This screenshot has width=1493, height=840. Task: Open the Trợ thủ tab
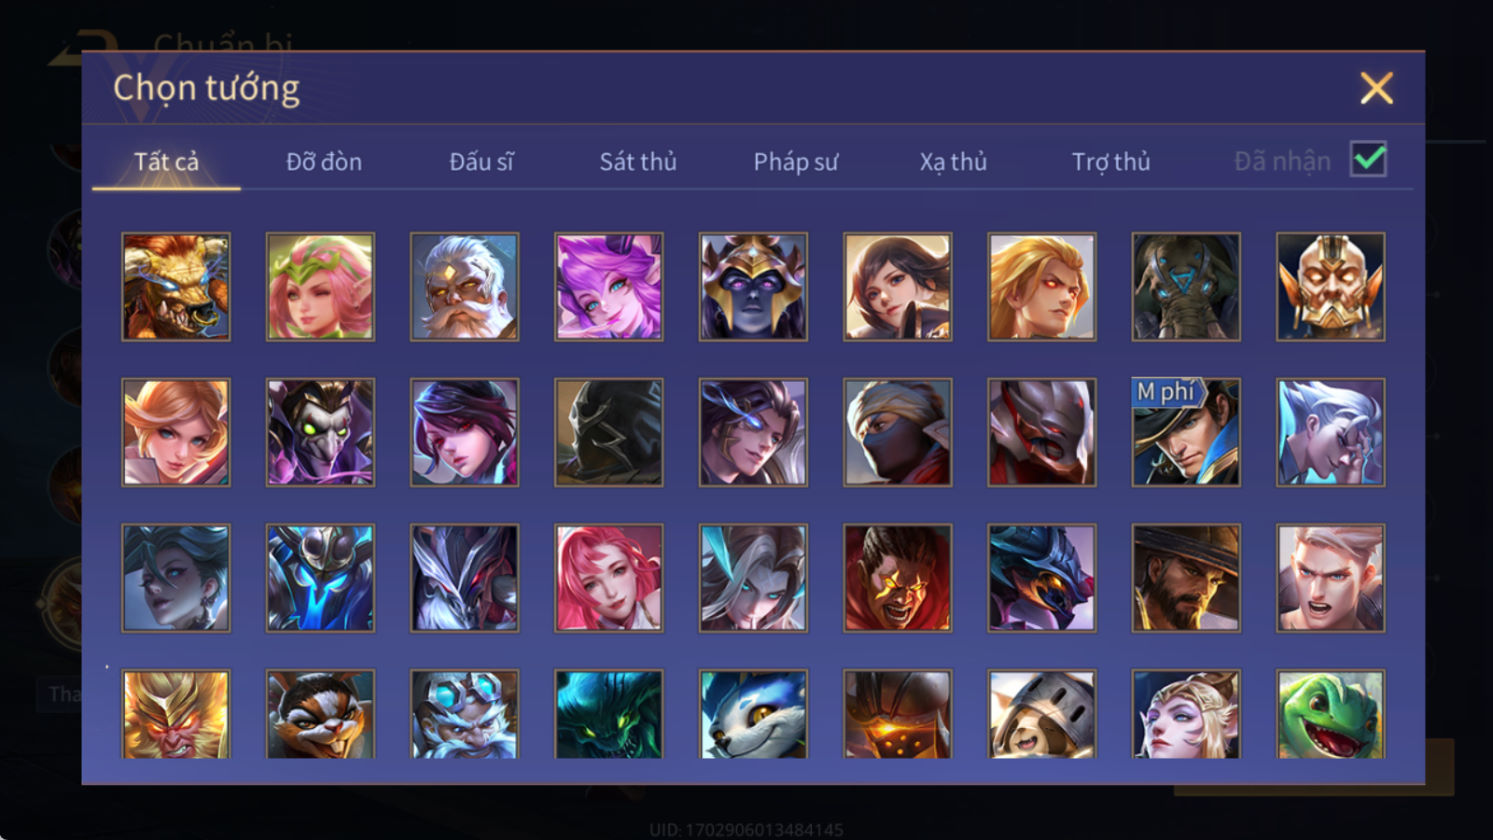coord(1111,162)
